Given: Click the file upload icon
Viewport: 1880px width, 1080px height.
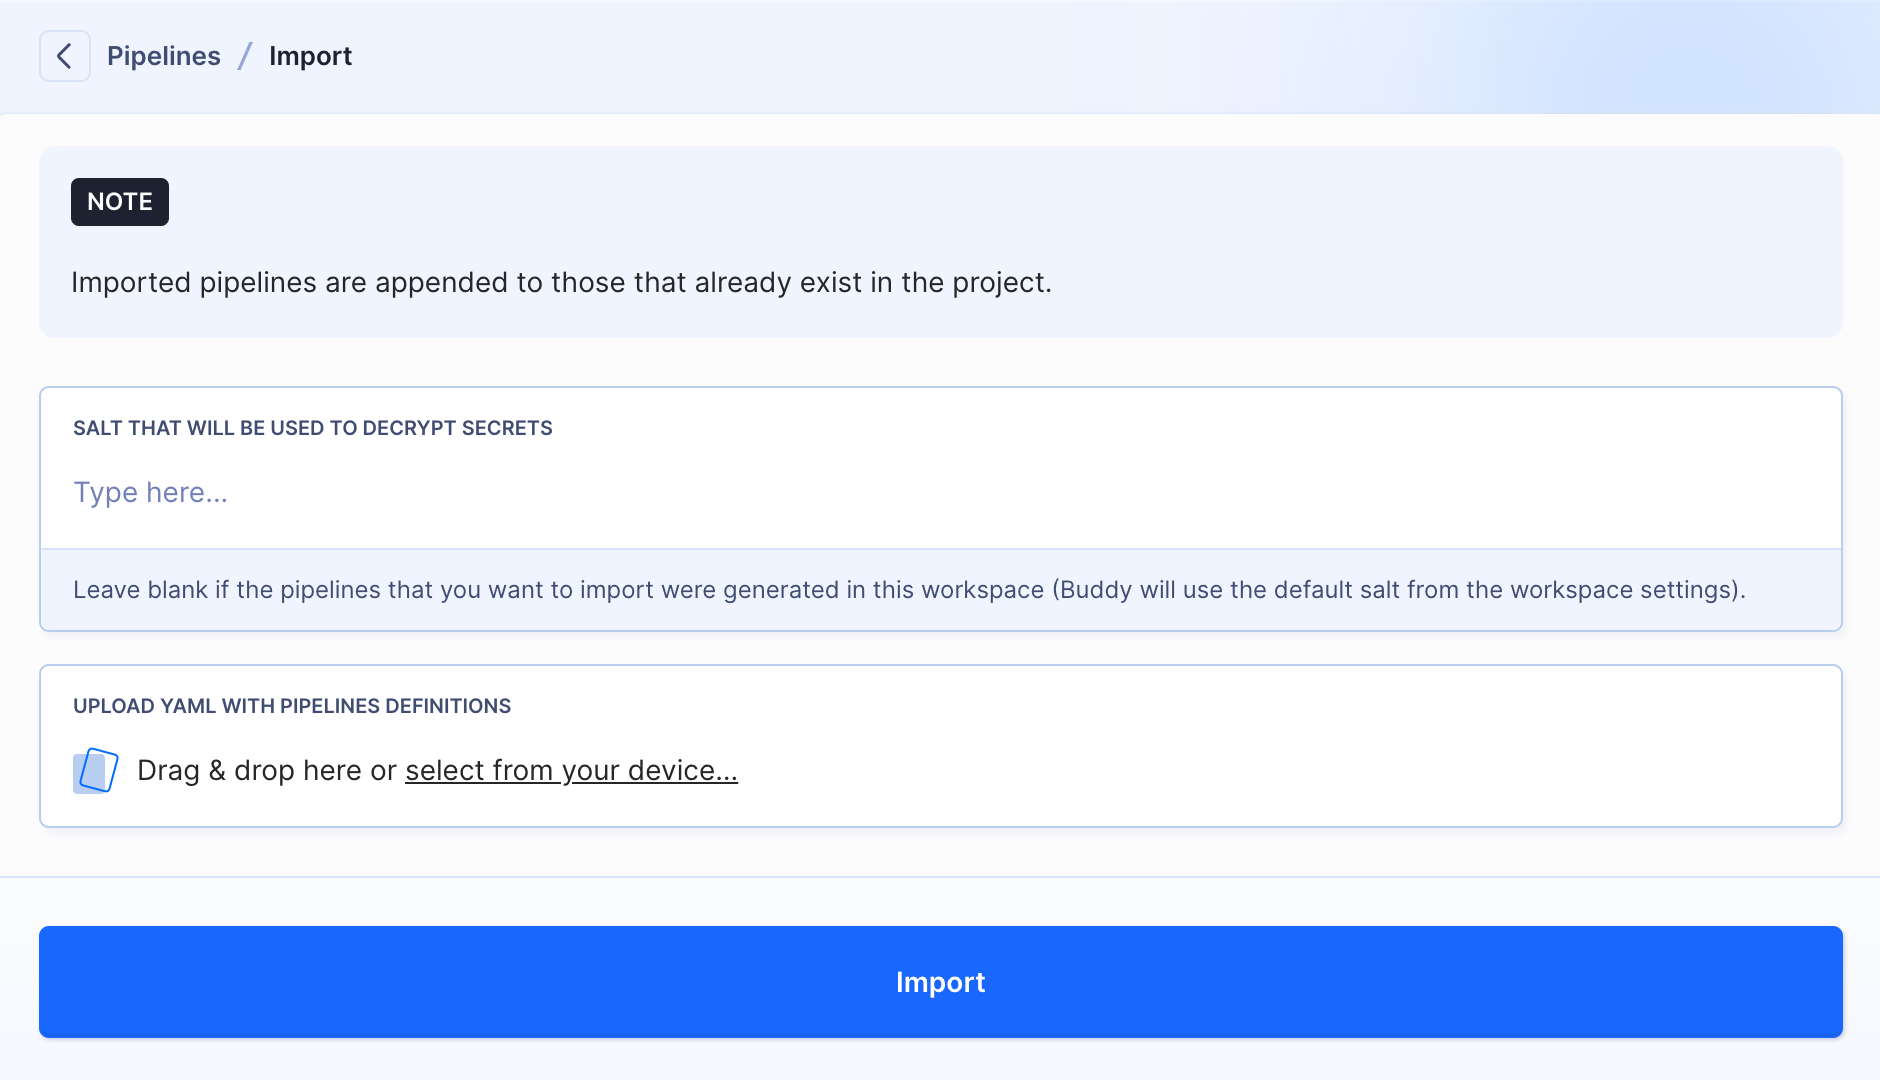Looking at the screenshot, I should pos(96,771).
